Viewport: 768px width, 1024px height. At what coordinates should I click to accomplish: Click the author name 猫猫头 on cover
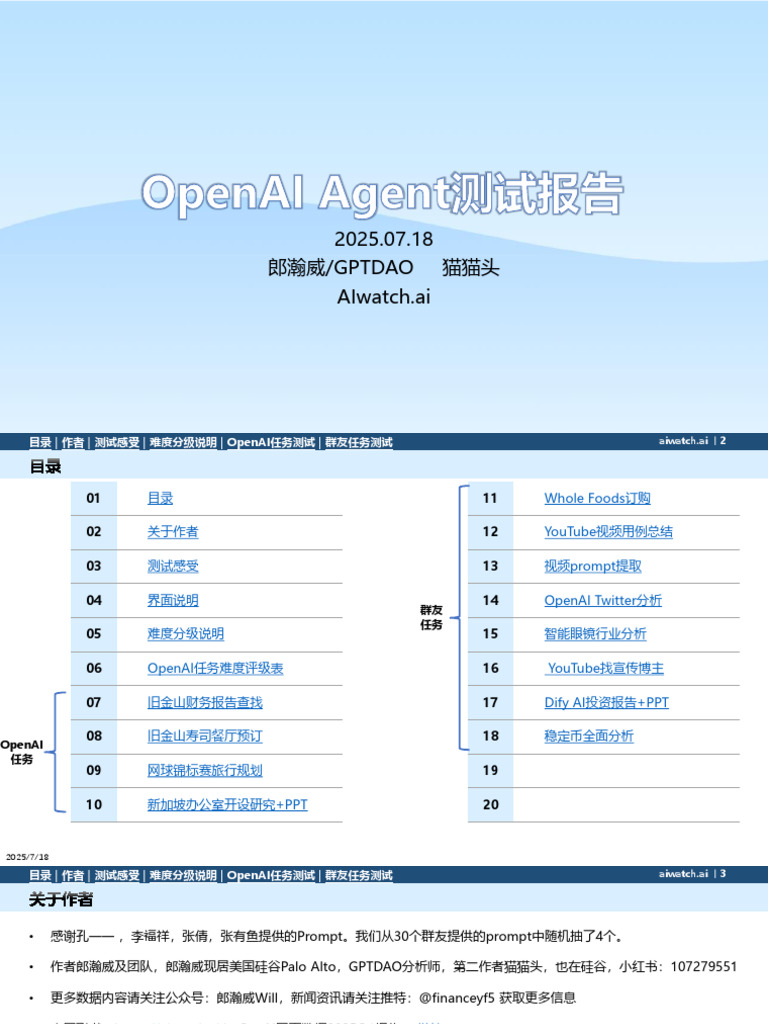(x=470, y=267)
